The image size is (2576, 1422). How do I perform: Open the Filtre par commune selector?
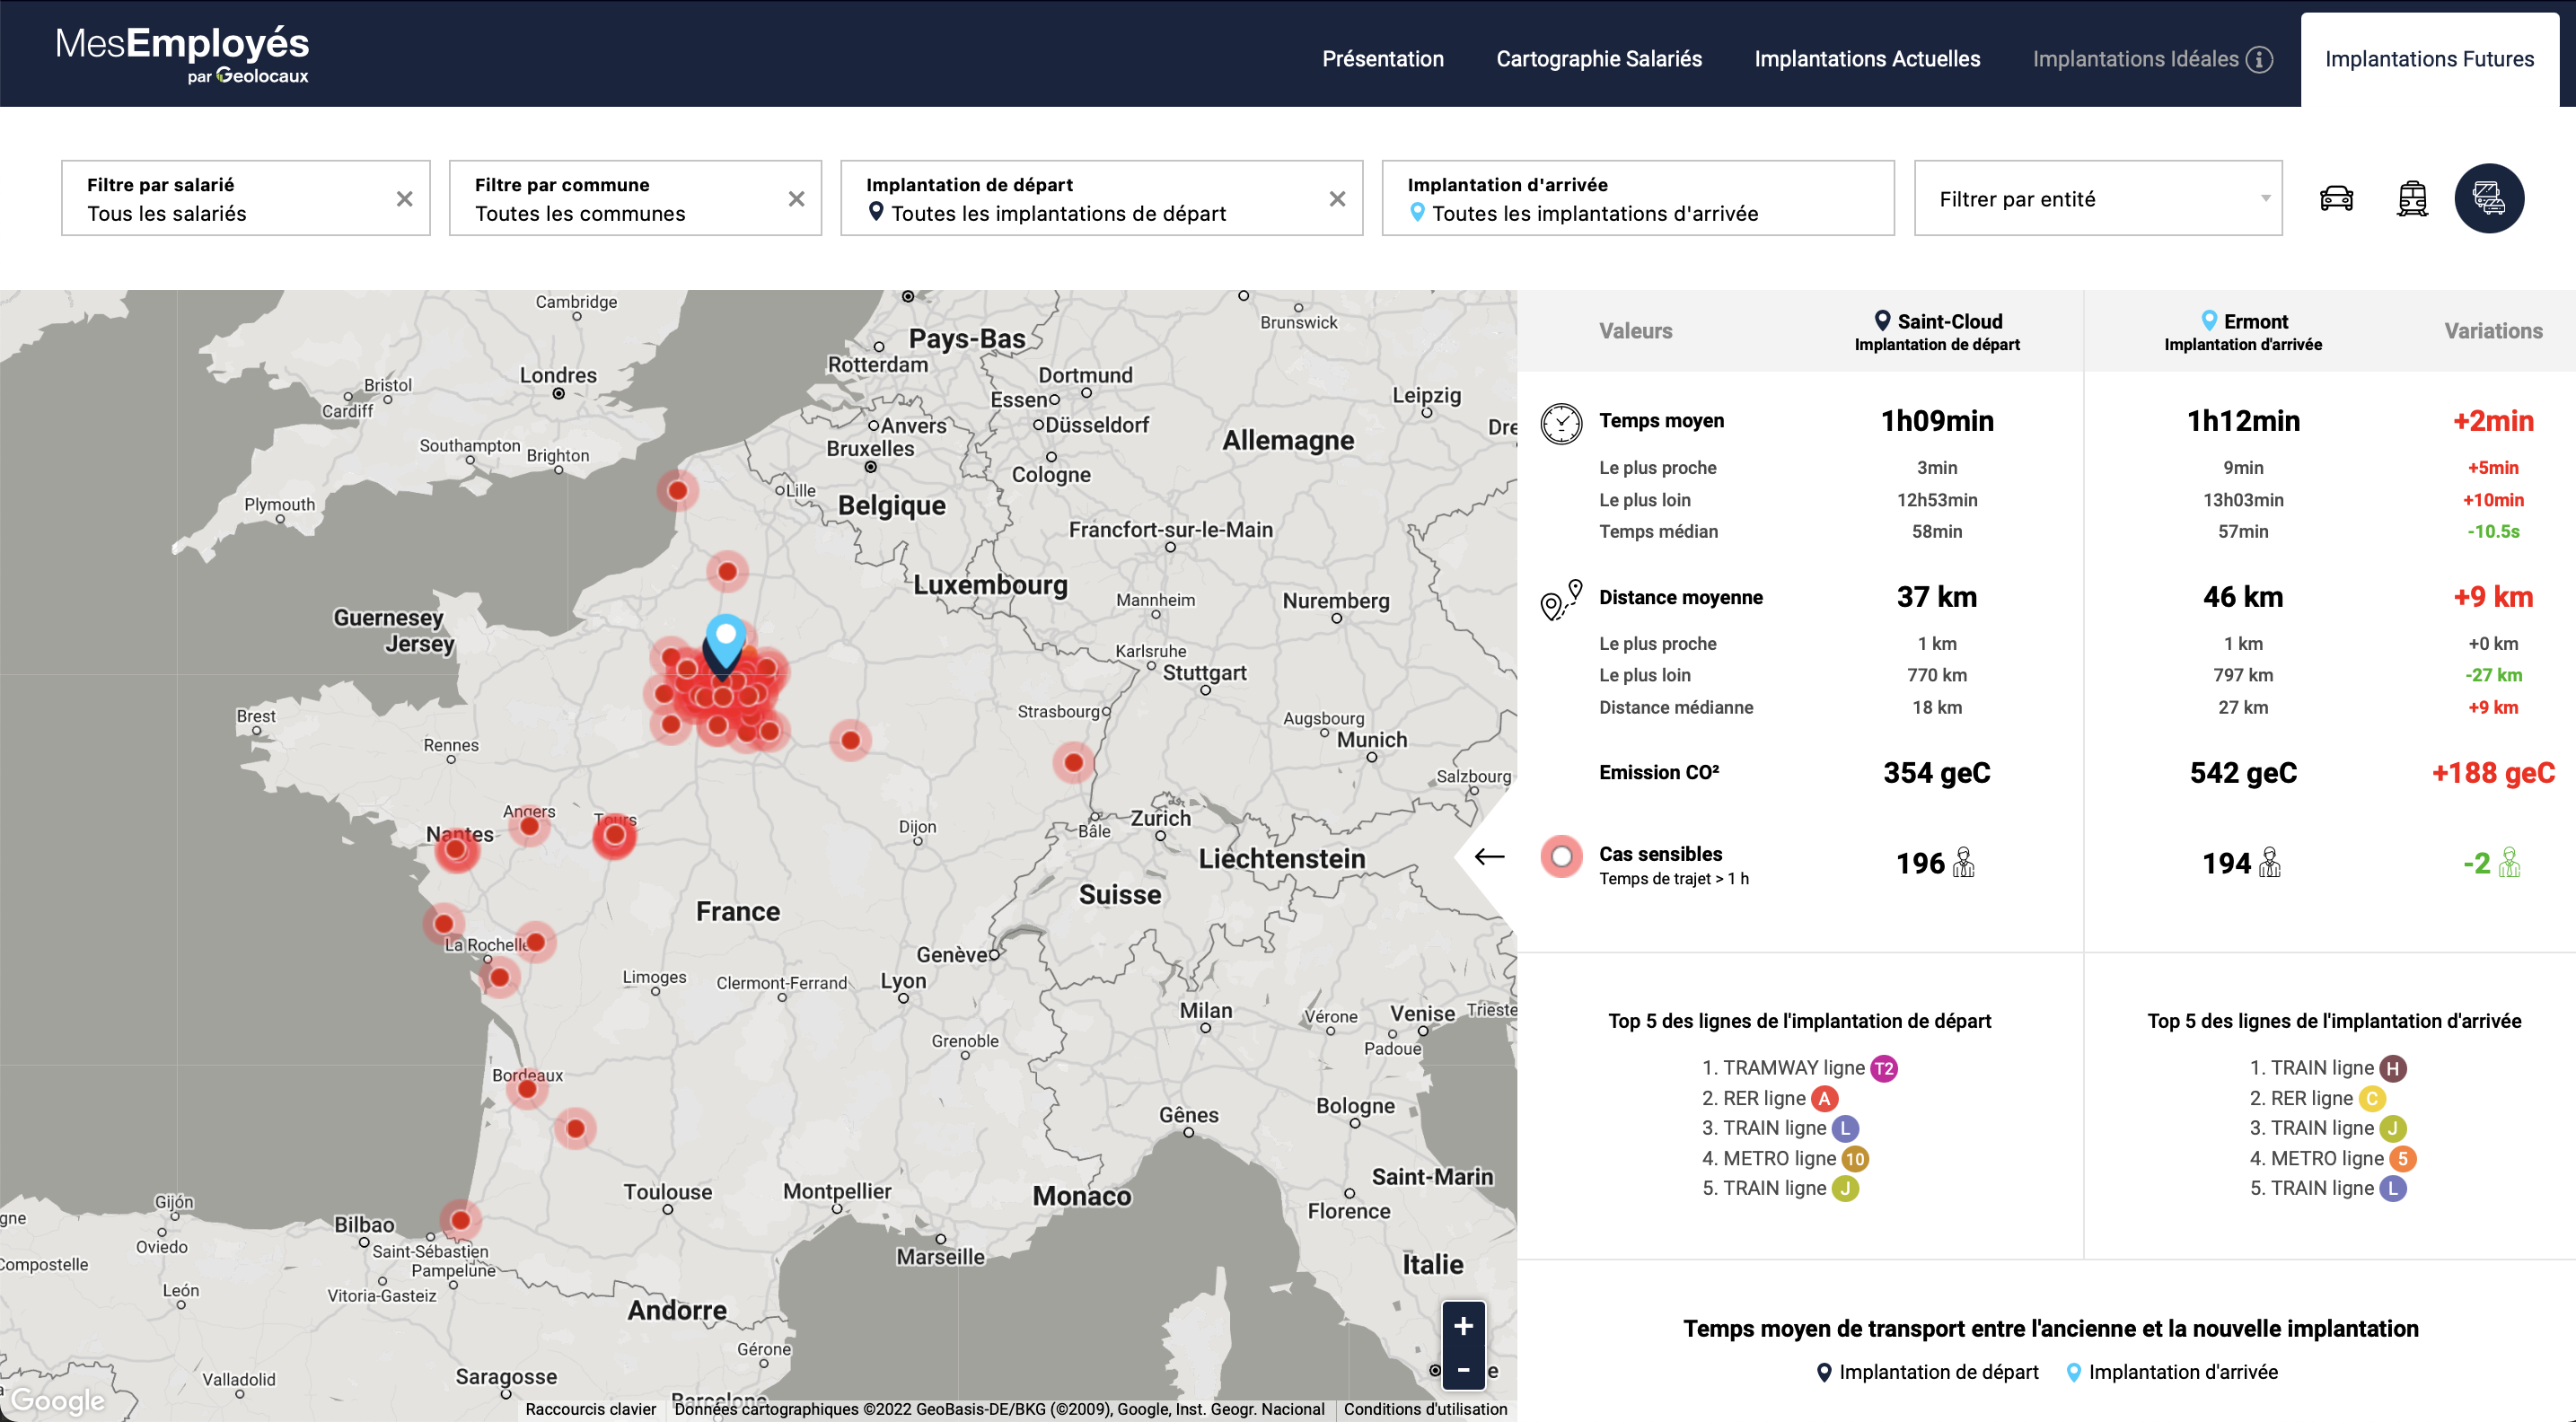pos(620,199)
